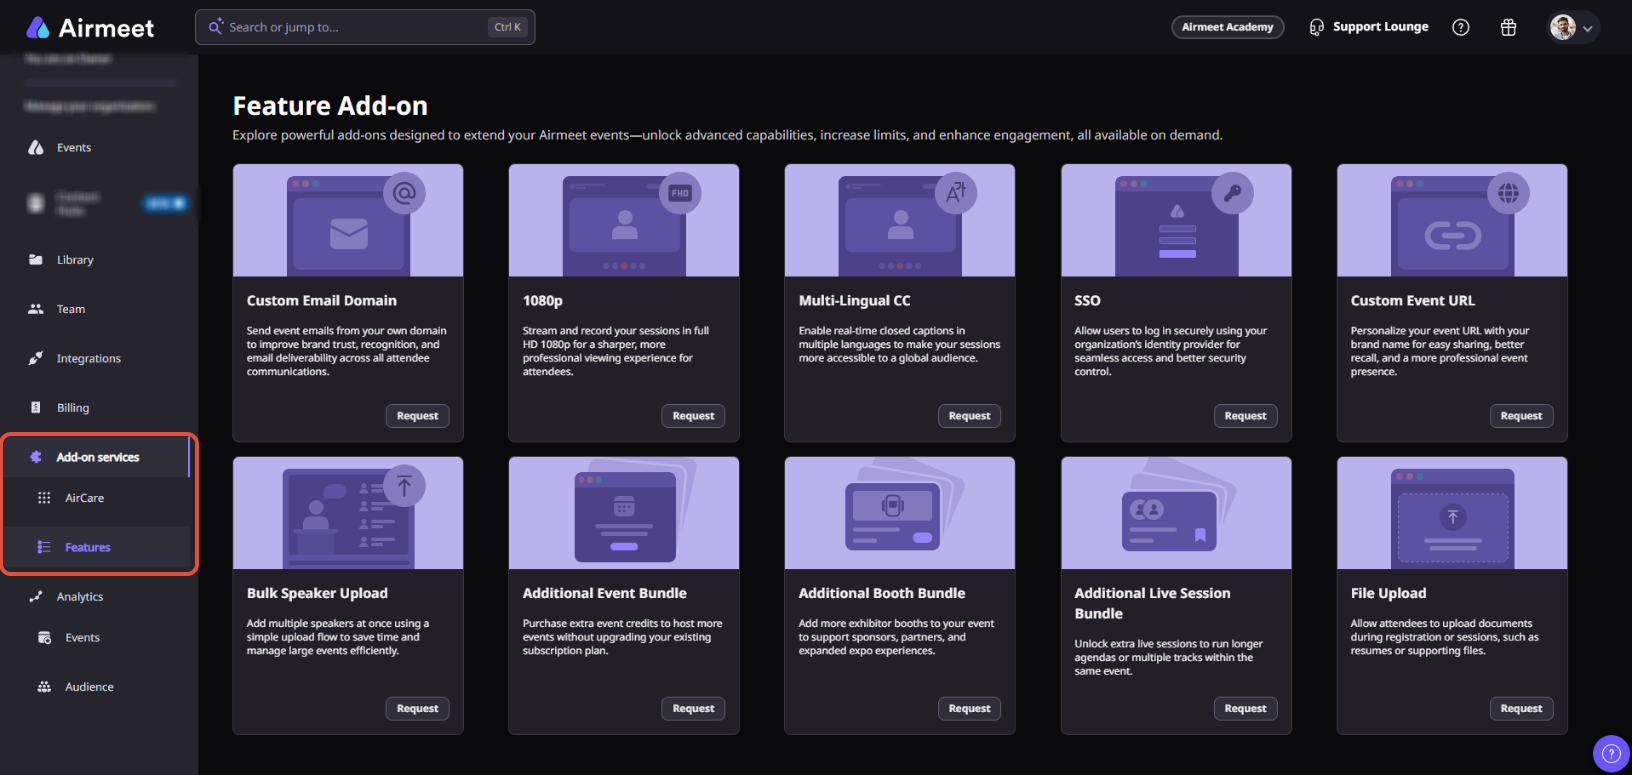This screenshot has height=775, width=1632.
Task: Select Features under Add-on services
Action: tap(88, 547)
